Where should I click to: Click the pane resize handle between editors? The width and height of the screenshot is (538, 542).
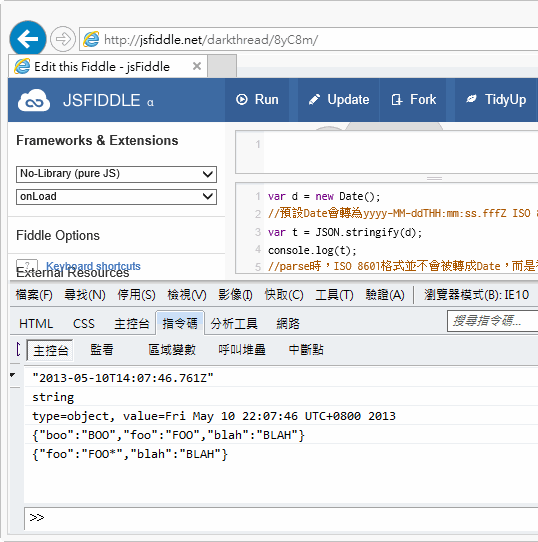434,178
